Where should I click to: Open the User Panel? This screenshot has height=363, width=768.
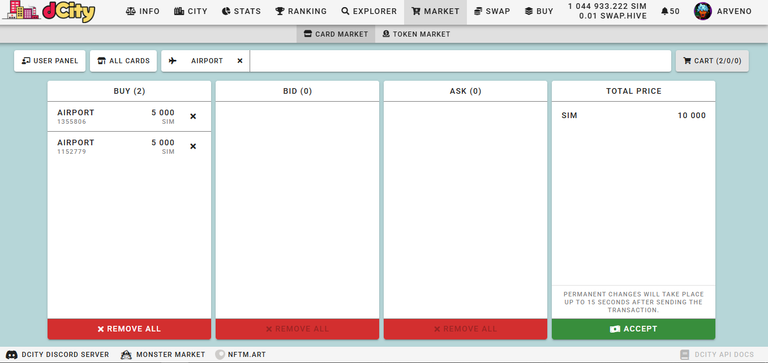(50, 61)
